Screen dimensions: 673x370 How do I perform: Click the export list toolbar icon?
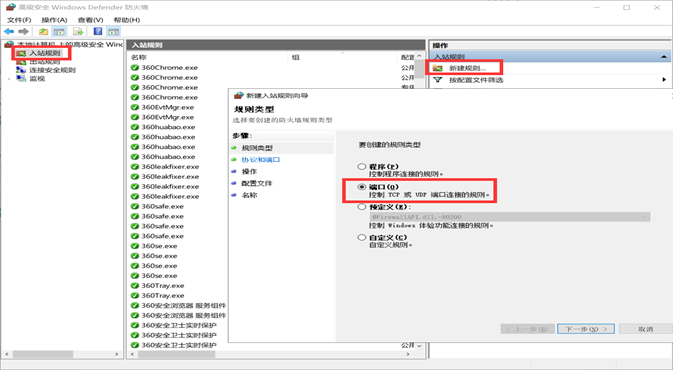(x=78, y=31)
